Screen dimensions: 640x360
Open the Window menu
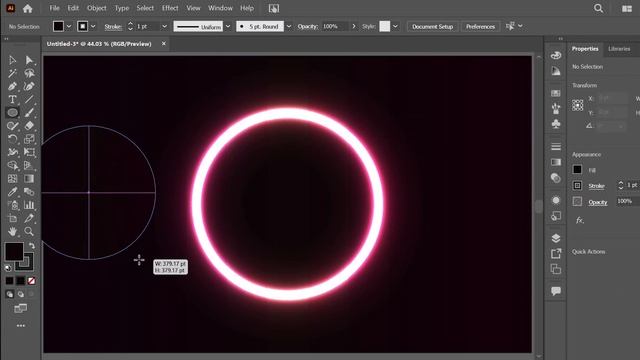point(220,8)
